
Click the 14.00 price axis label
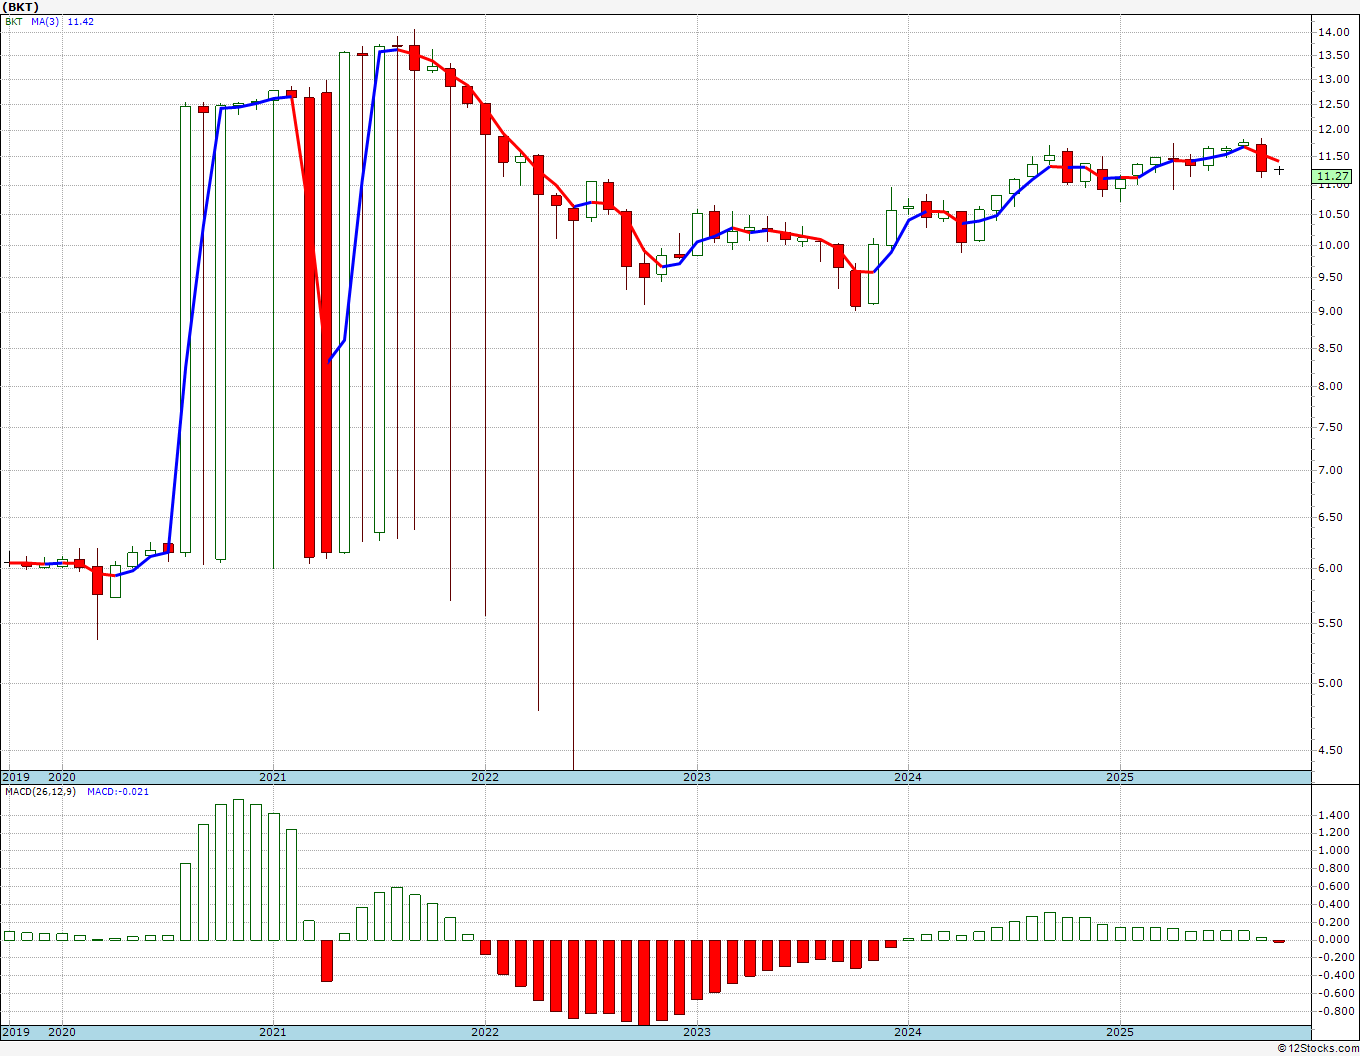(x=1332, y=32)
